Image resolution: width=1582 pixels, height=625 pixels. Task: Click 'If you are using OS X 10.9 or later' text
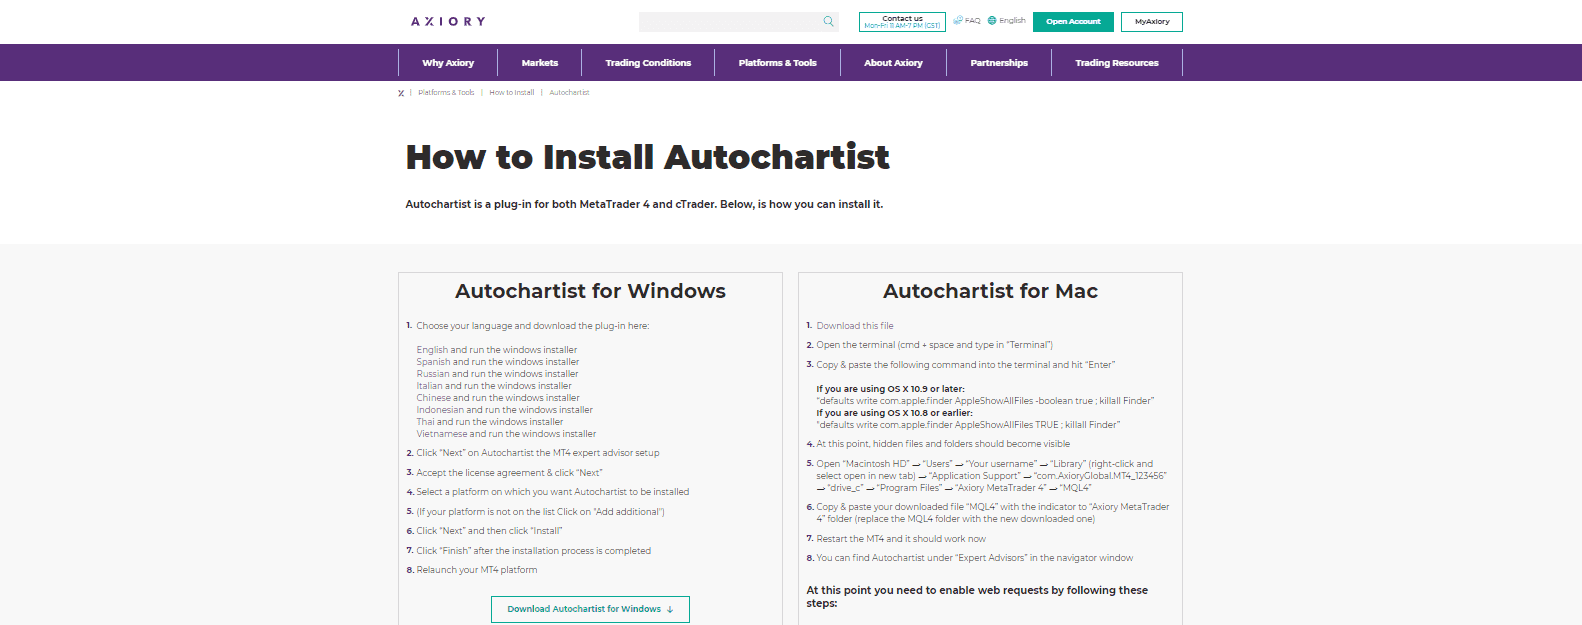891,389
